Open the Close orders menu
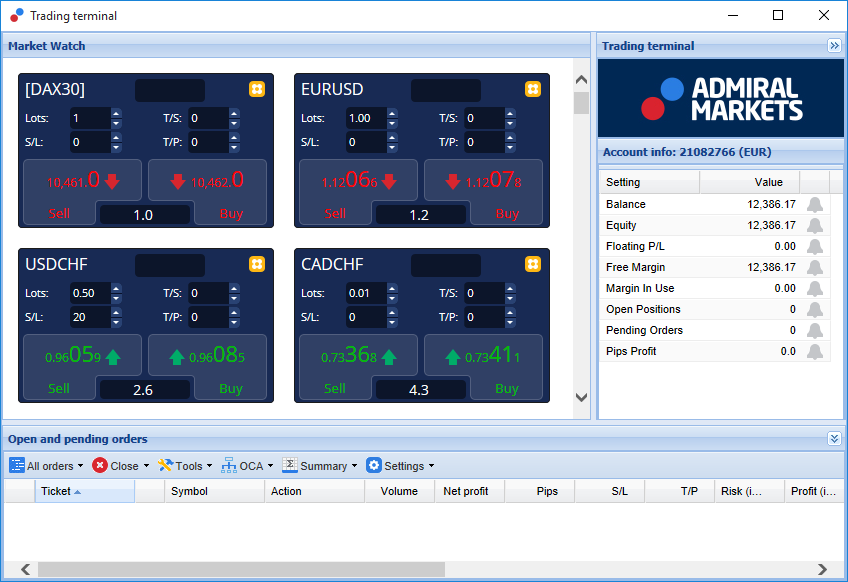848x582 pixels. pos(120,466)
